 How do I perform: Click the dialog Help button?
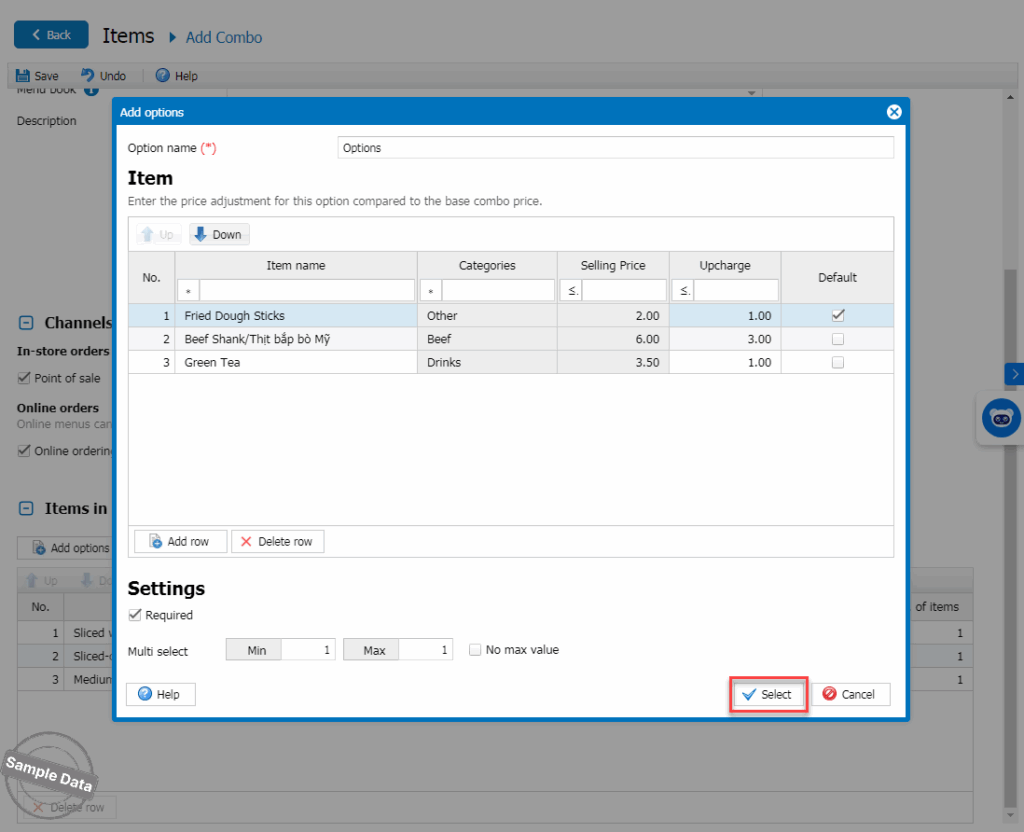(x=160, y=694)
